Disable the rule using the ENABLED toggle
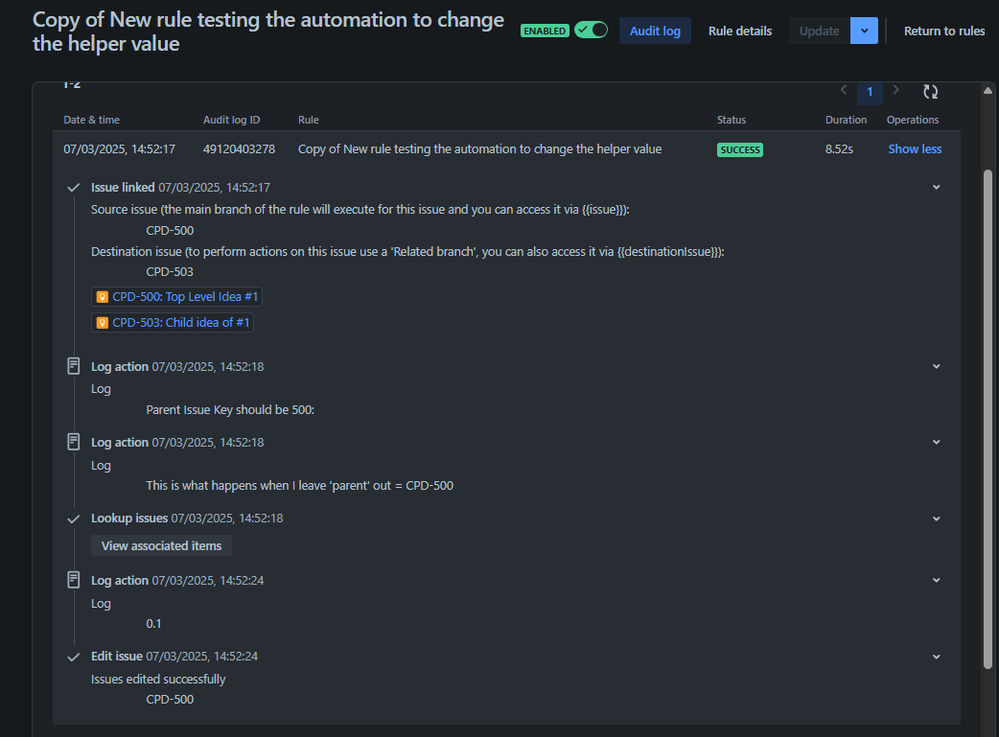The width and height of the screenshot is (999, 737). [x=590, y=30]
